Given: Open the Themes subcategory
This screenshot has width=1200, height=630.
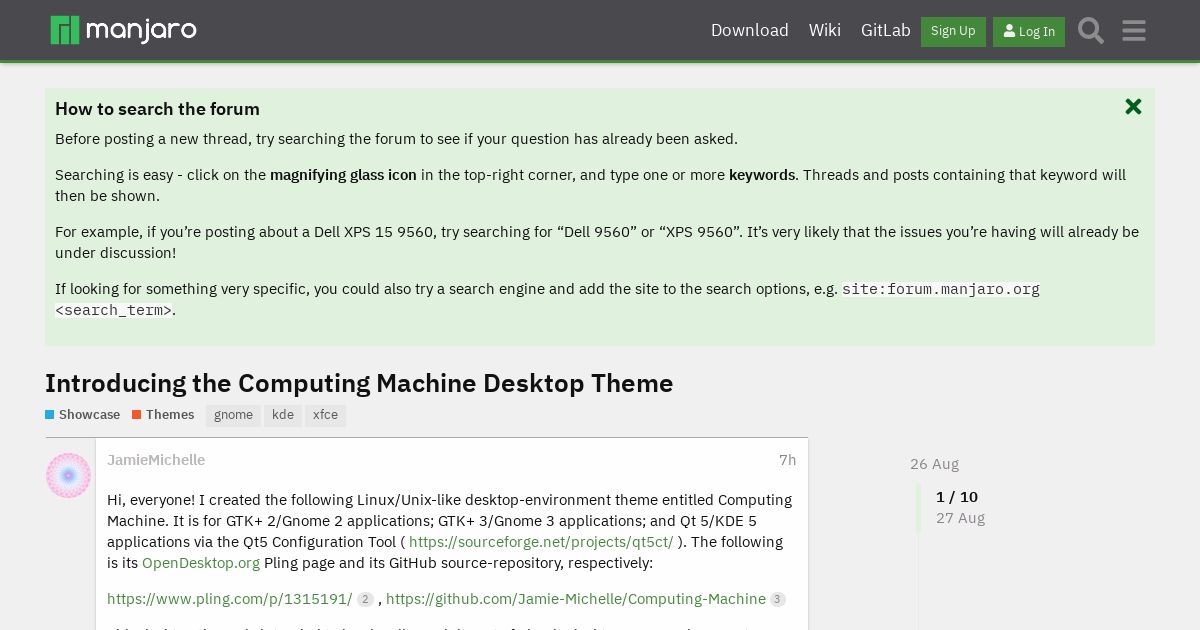Looking at the screenshot, I should tap(163, 415).
